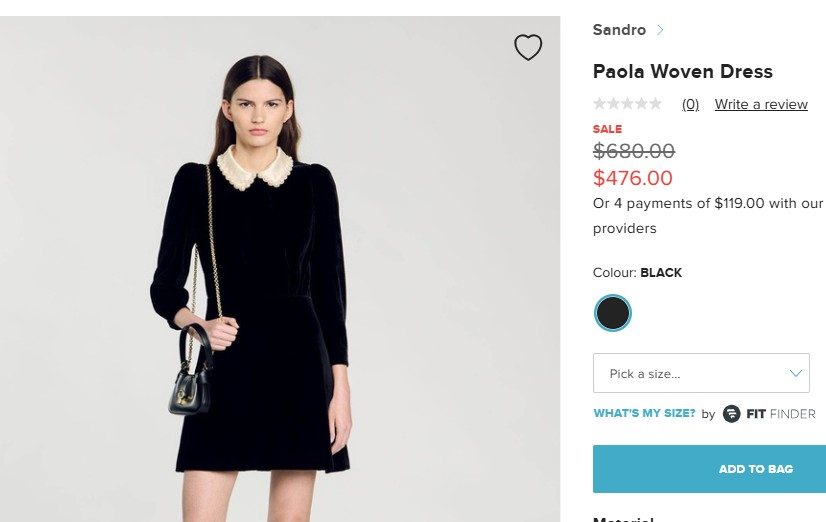Click the Paola Woven Dress title
Image resolution: width=826 pixels, height=522 pixels.
(682, 71)
